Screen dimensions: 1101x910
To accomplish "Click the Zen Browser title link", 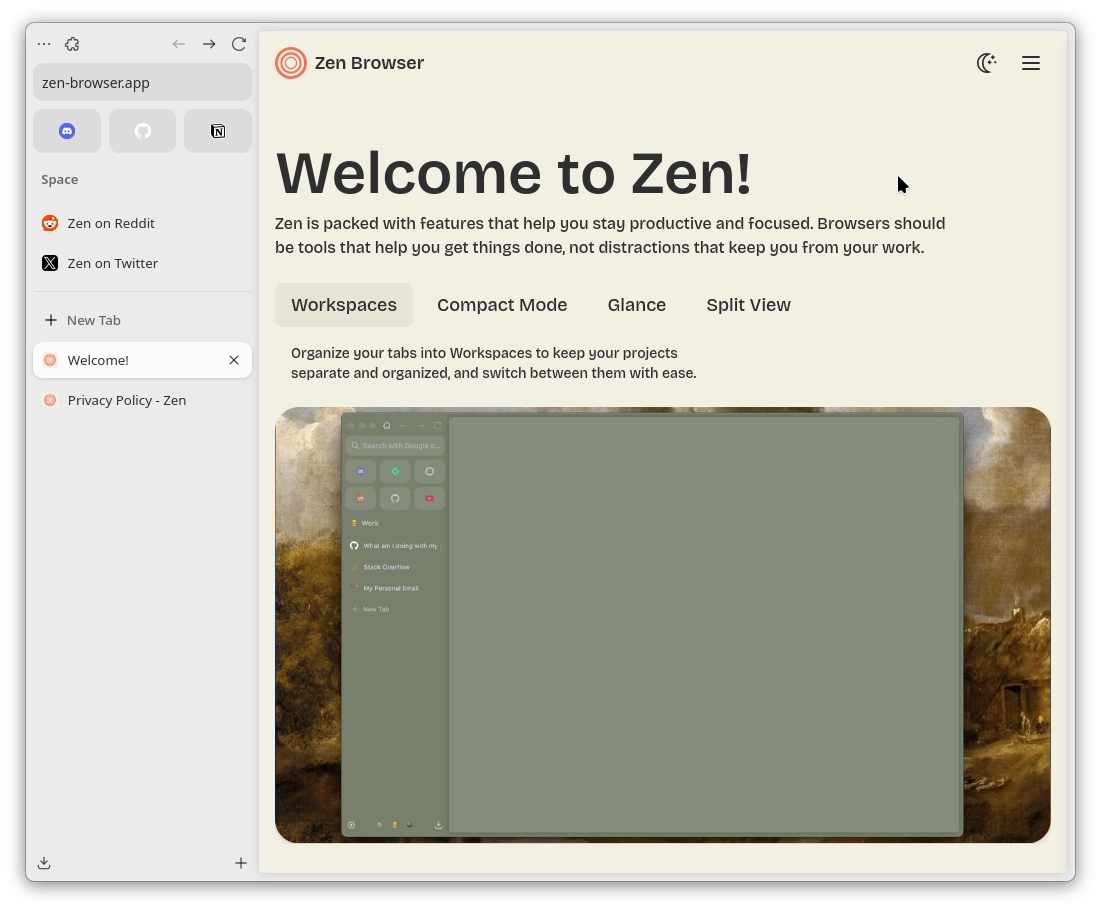I will click(x=369, y=63).
